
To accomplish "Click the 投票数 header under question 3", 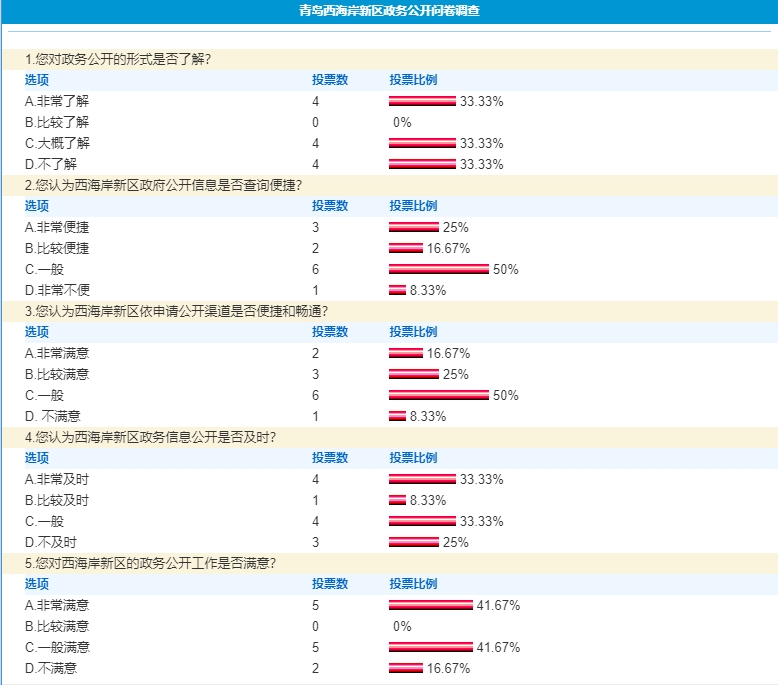I will click(x=330, y=332).
